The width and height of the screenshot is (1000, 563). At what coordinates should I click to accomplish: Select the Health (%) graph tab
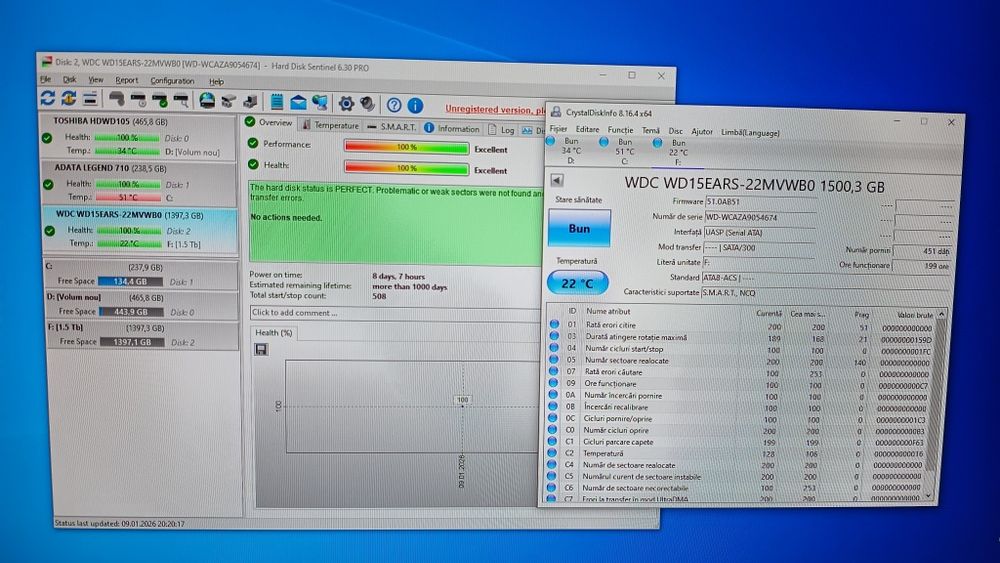click(x=274, y=332)
